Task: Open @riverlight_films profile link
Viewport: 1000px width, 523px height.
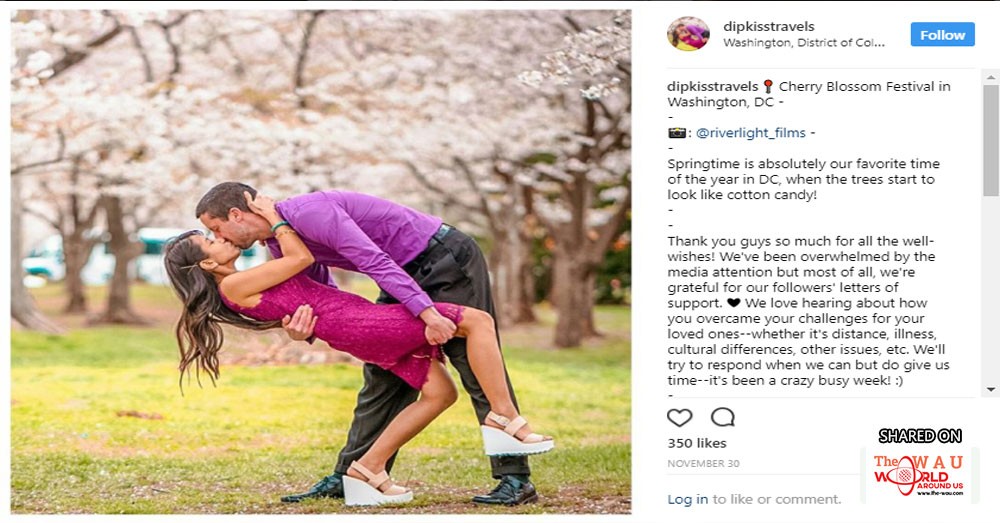Action: 751,133
